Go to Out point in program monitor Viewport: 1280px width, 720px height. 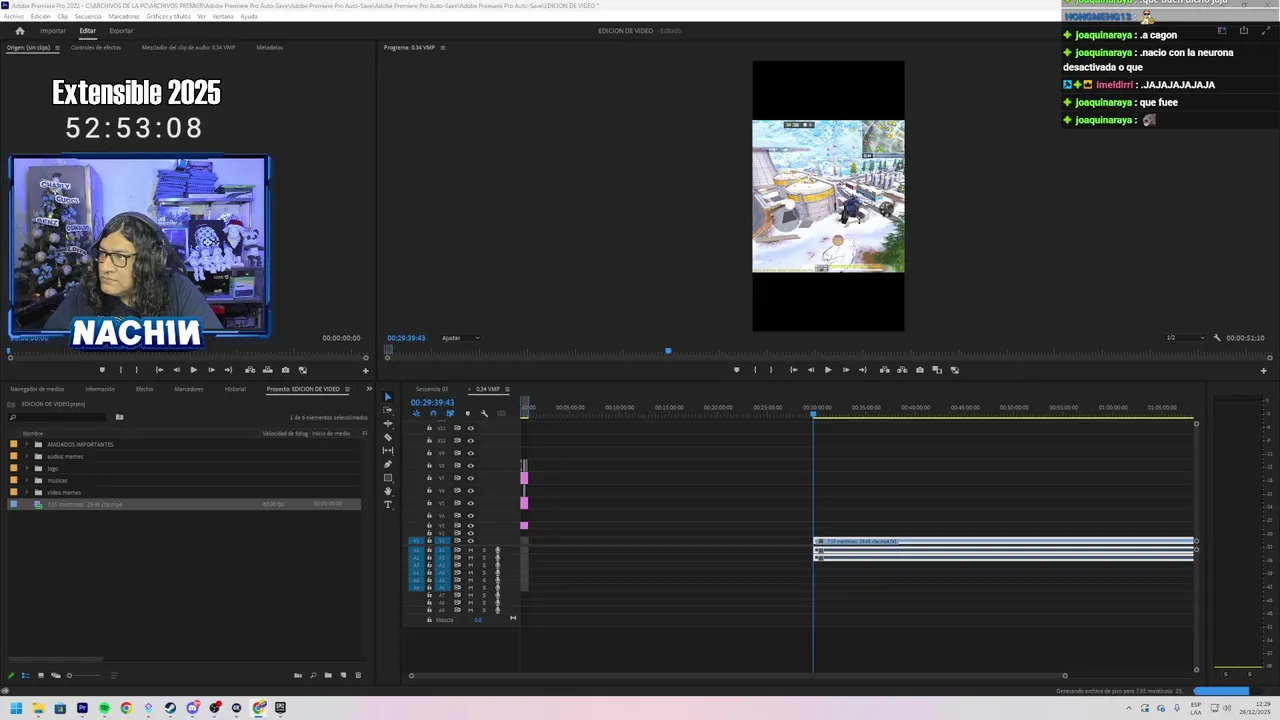pyautogui.click(x=863, y=370)
